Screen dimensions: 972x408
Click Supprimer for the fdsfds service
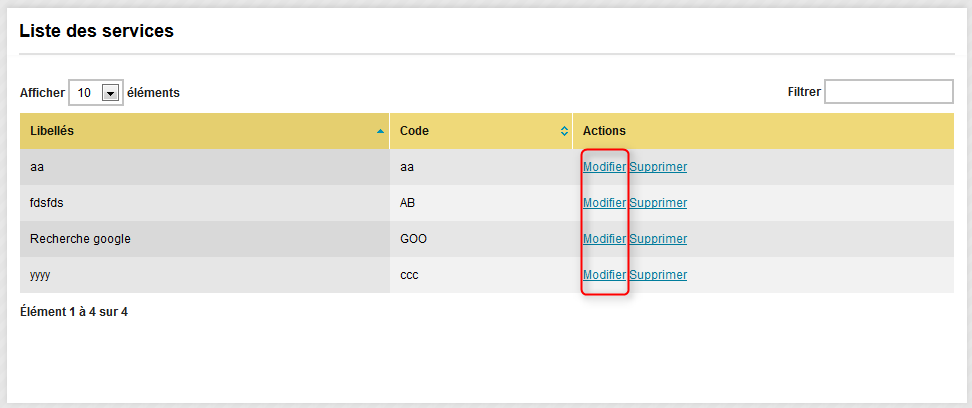coord(658,203)
